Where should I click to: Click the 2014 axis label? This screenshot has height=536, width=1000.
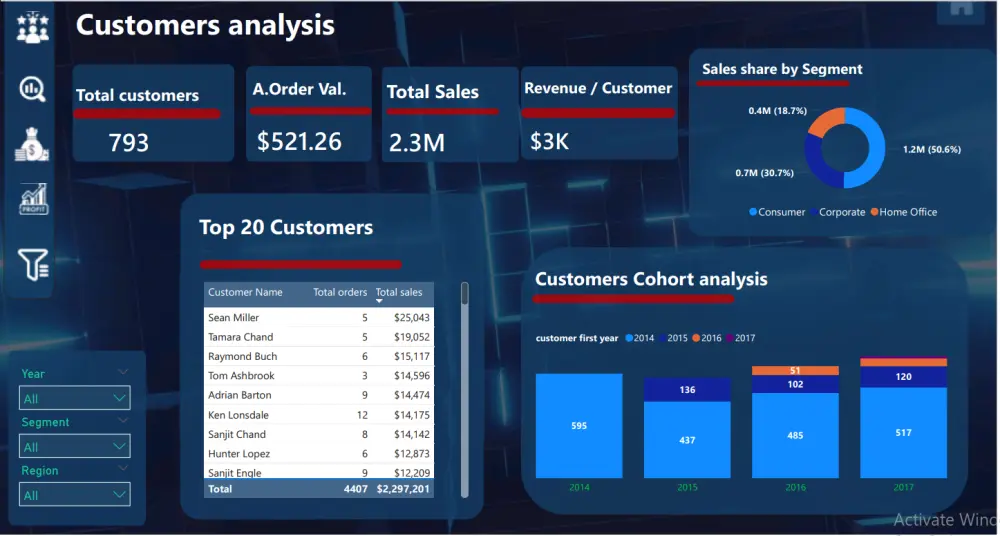(x=579, y=488)
